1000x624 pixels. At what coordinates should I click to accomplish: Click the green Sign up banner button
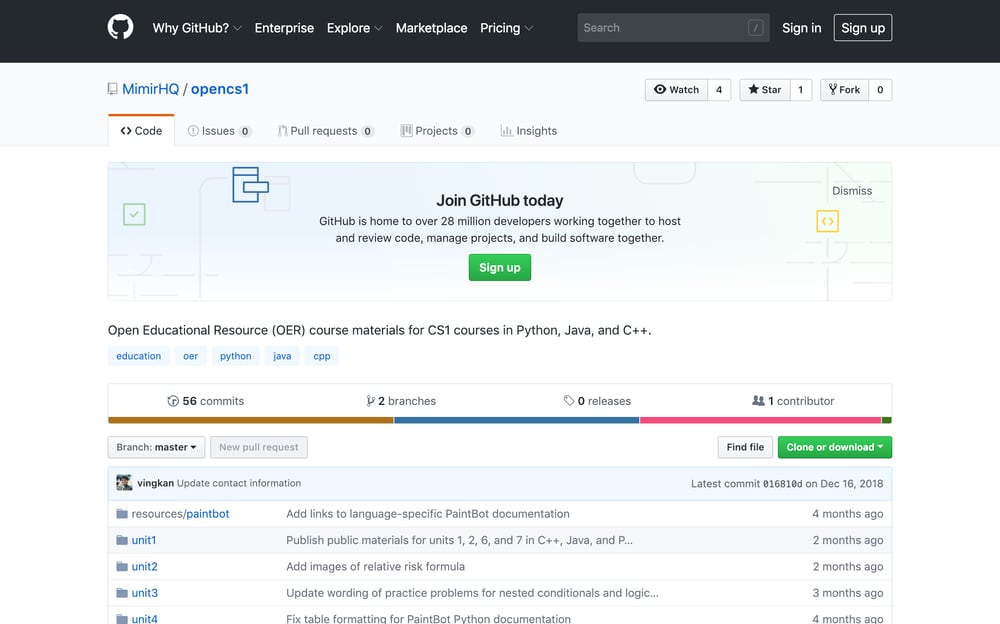499,267
